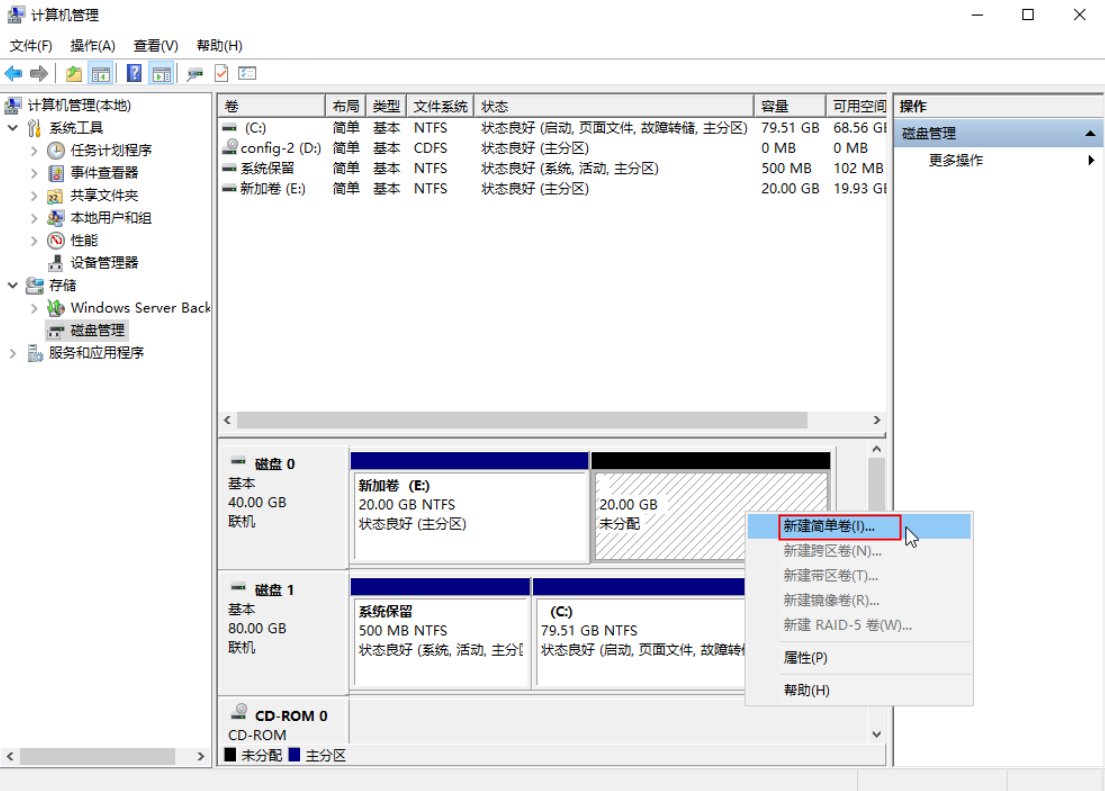This screenshot has width=1105, height=791.
Task: Click the disk with magnifier toolbar icon
Action: (195, 73)
